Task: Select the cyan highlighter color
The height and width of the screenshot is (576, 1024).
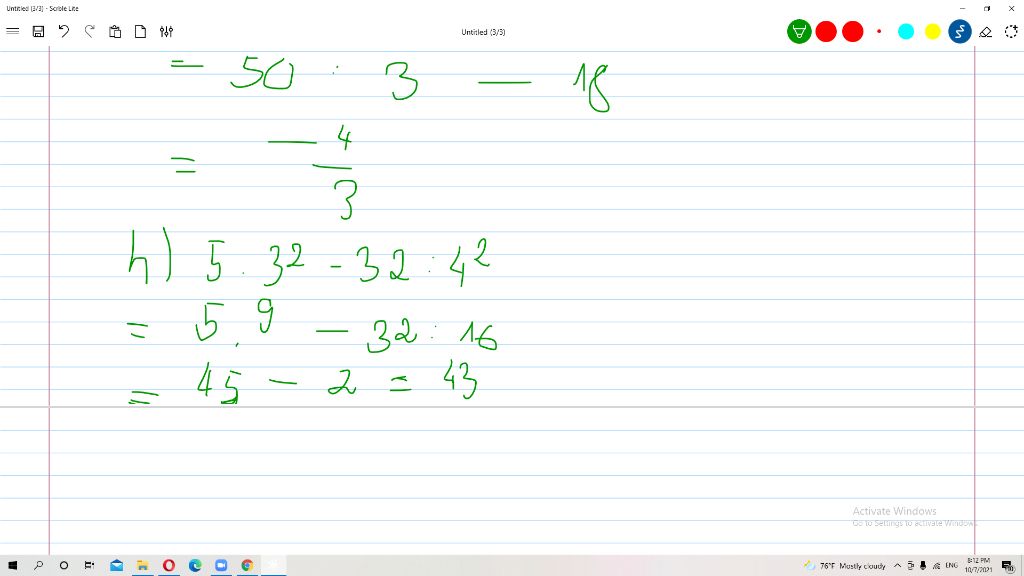Action: pyautogui.click(x=906, y=31)
